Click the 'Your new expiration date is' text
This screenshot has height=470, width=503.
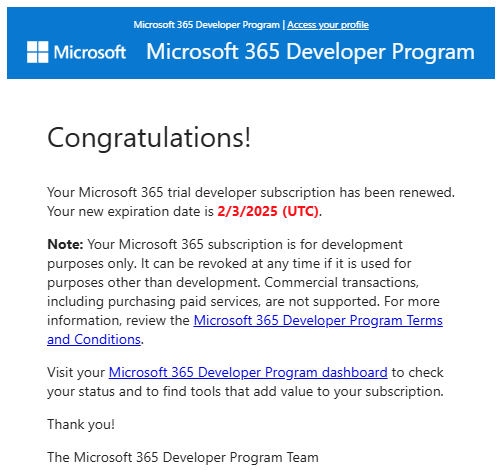[x=130, y=212]
